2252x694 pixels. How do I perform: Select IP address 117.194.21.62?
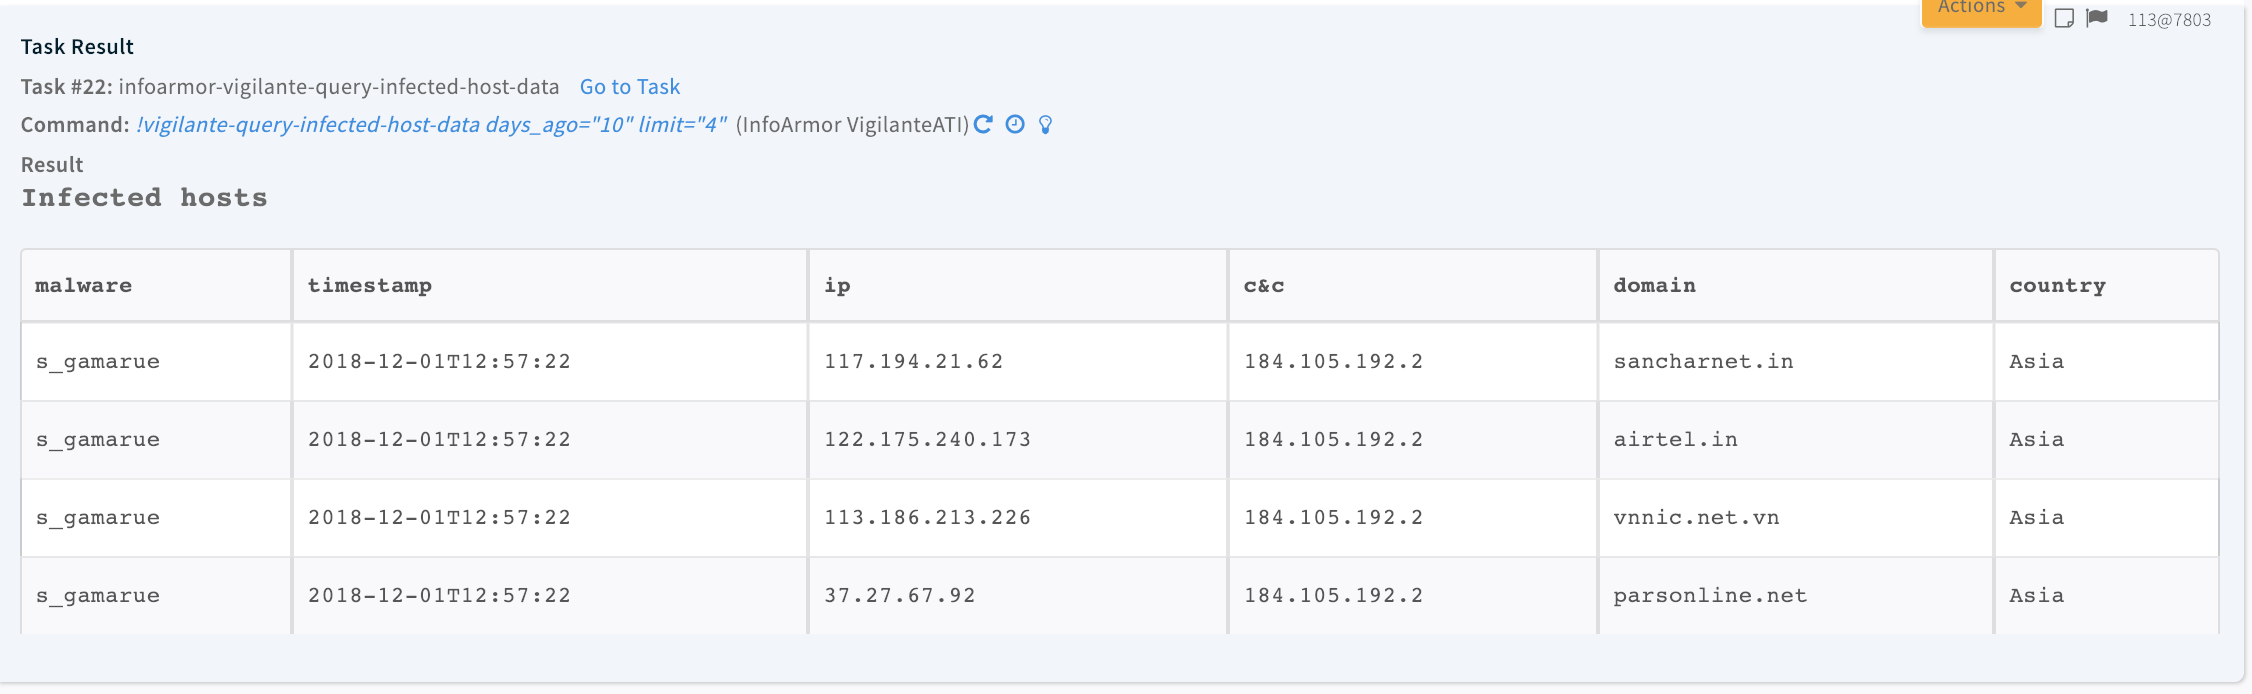(x=913, y=362)
